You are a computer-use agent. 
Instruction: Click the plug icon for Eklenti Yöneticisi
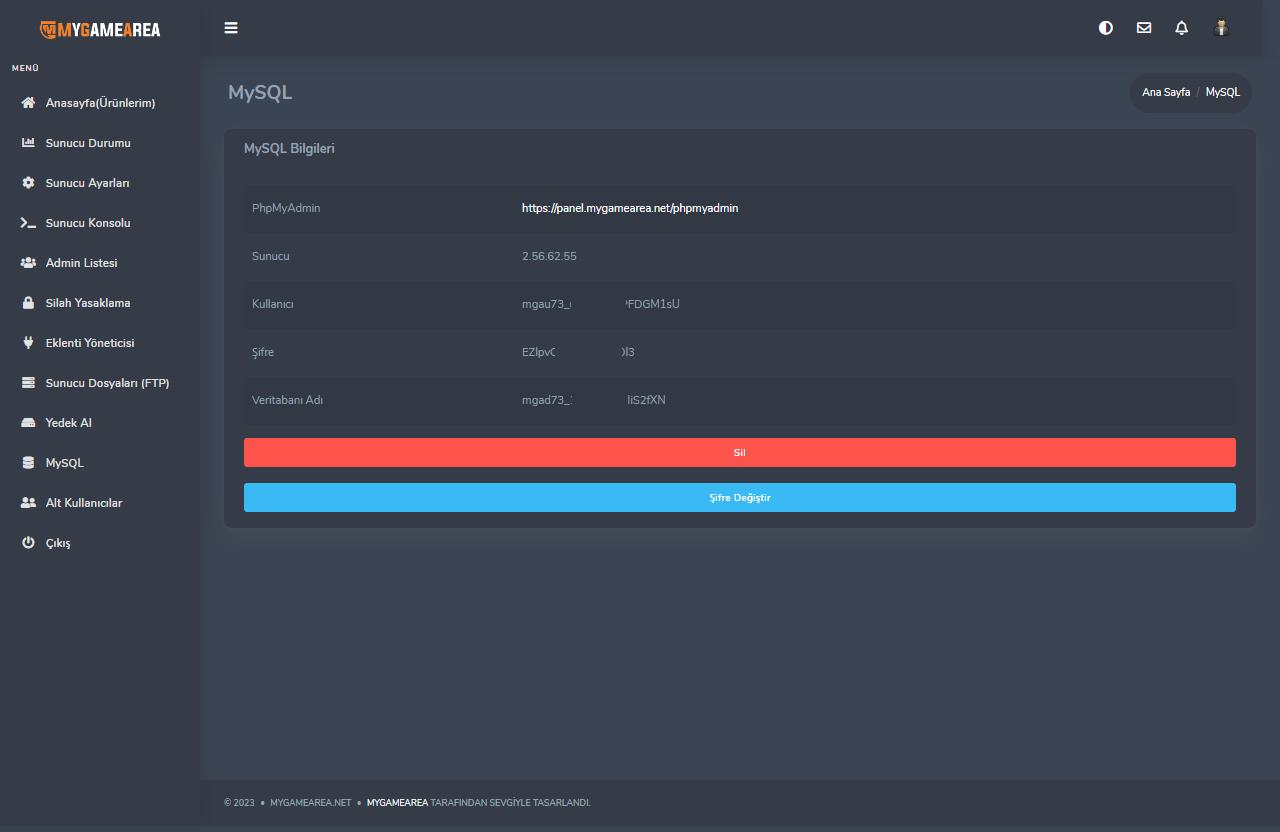coord(28,343)
